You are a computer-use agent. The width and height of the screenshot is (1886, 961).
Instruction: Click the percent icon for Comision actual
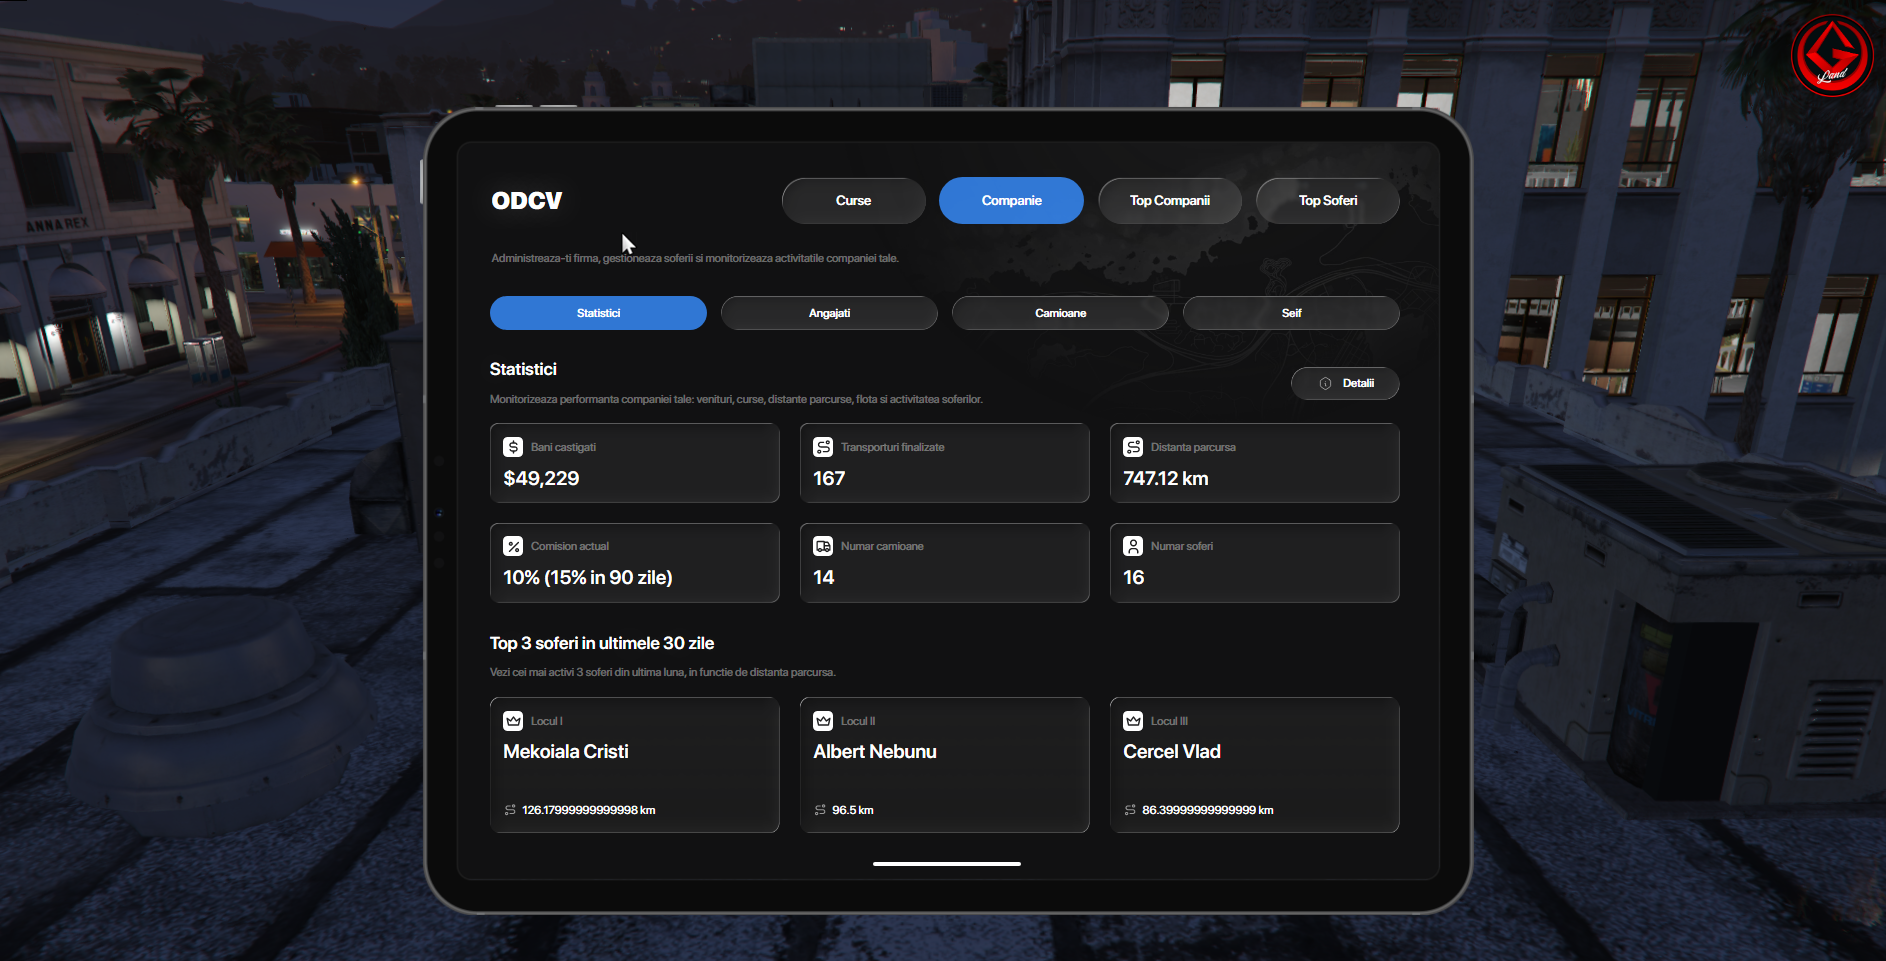pos(513,546)
